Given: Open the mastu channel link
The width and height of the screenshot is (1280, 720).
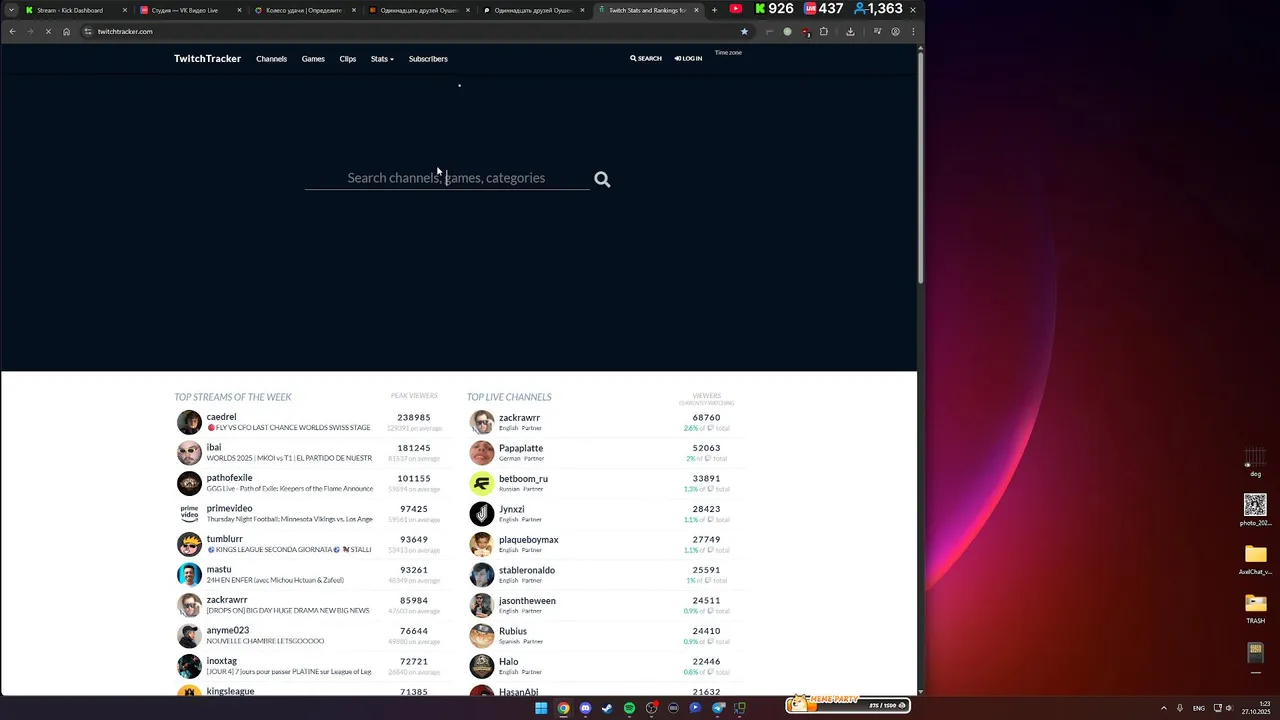Looking at the screenshot, I should click(x=219, y=569).
